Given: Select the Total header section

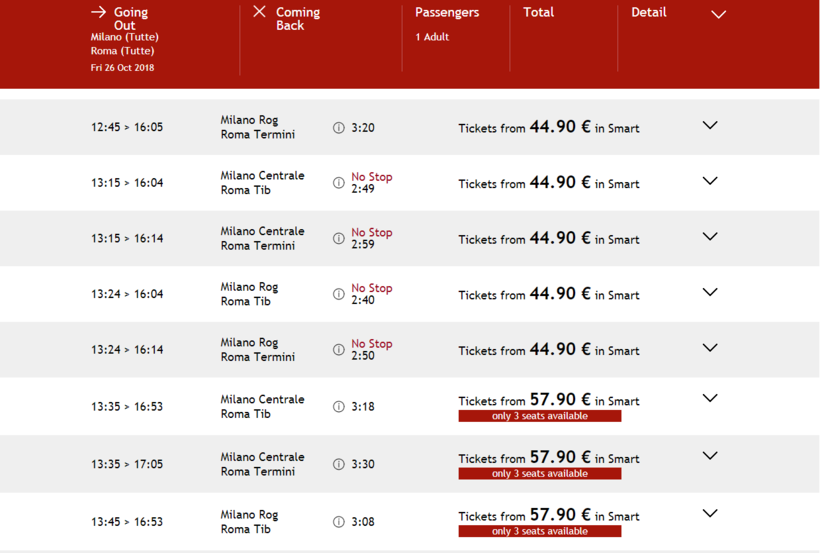Looking at the screenshot, I should pyautogui.click(x=538, y=13).
